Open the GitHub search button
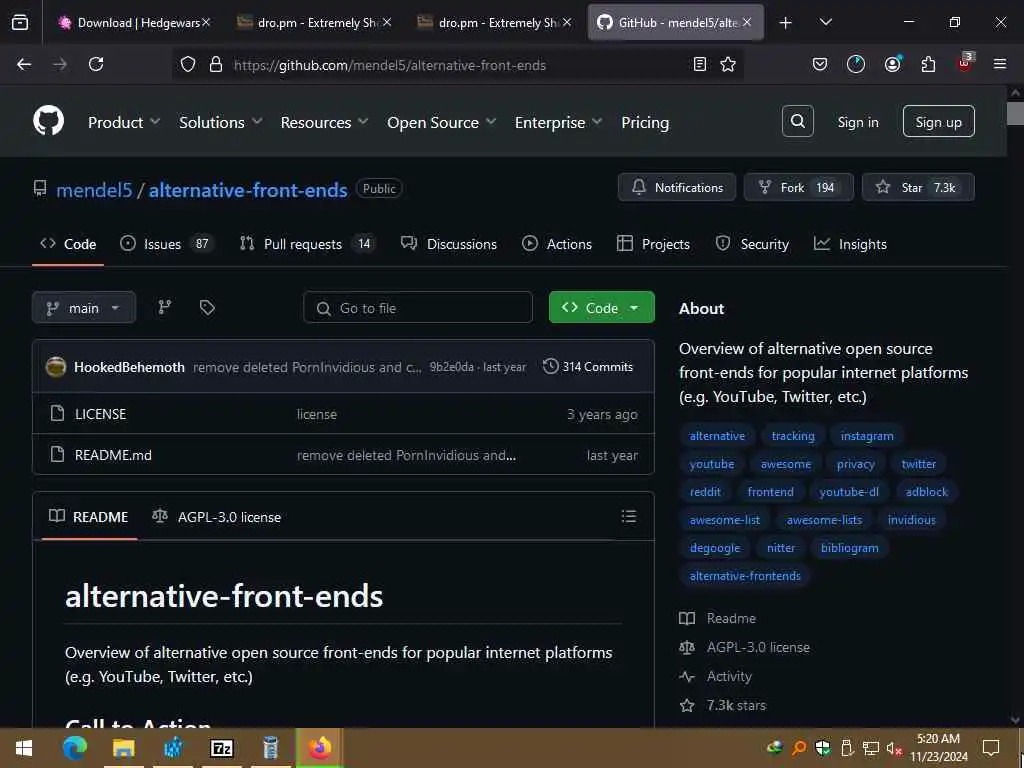Image resolution: width=1024 pixels, height=768 pixels. pyautogui.click(x=797, y=121)
